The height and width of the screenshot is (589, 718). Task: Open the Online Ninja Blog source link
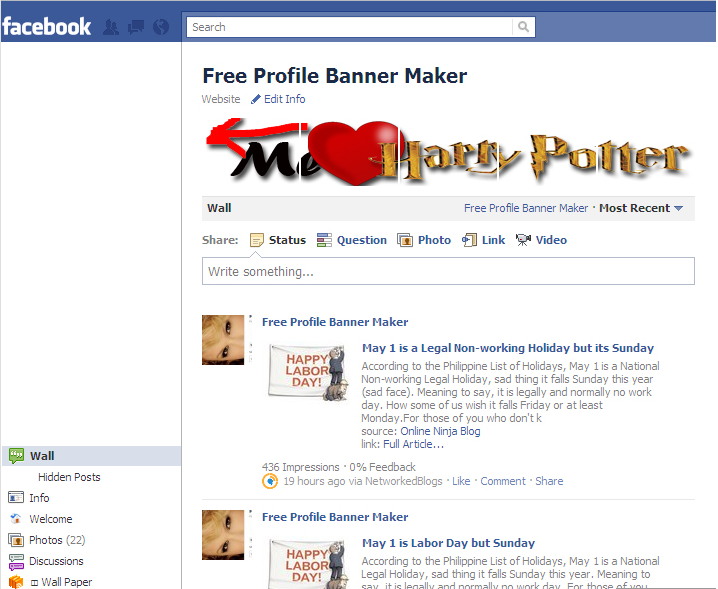tap(440, 431)
